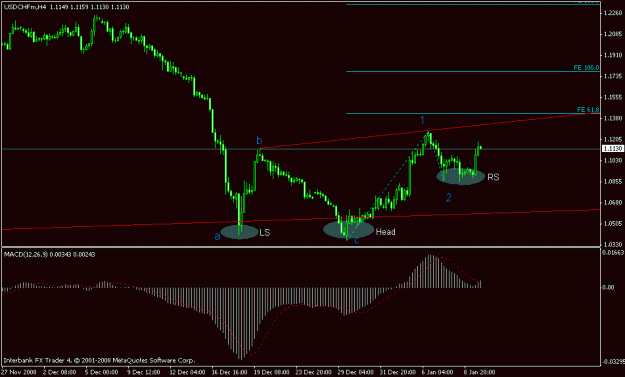
Task: Click the '31 Dec 20:00' time axis label
Action: tap(397, 372)
